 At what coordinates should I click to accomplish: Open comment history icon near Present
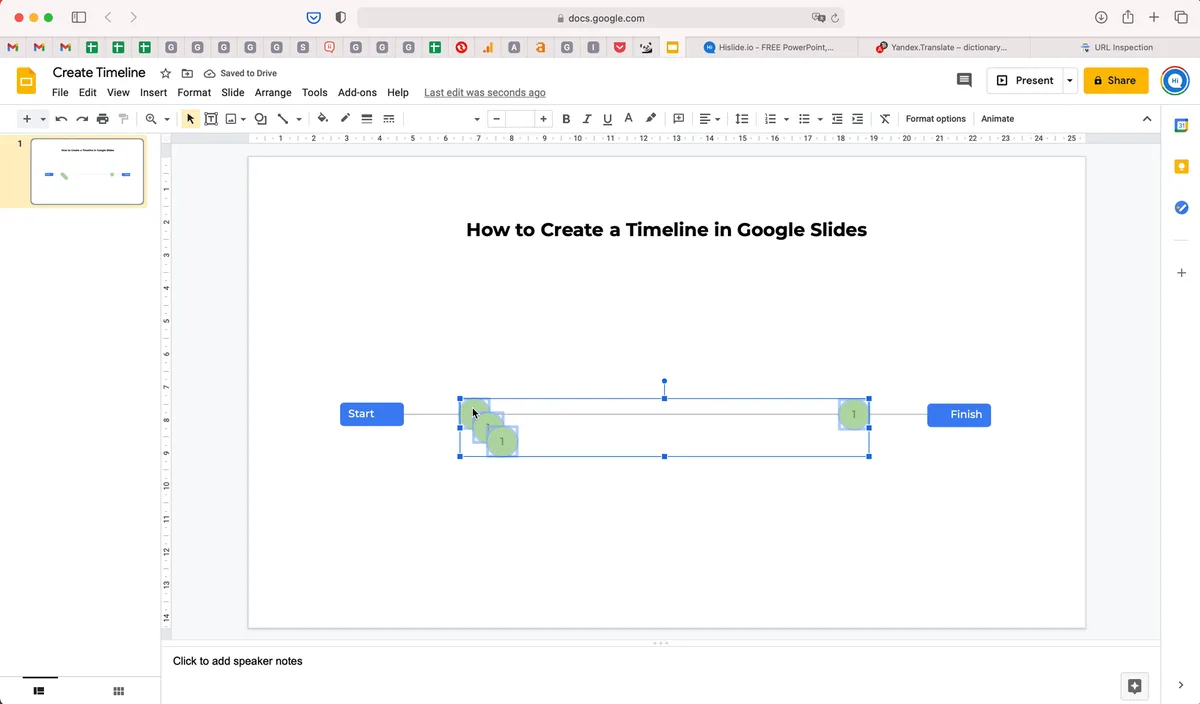pyautogui.click(x=964, y=80)
